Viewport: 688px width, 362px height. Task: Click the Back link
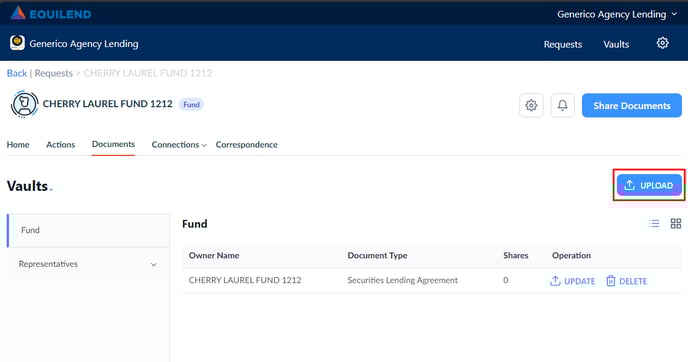coord(17,73)
